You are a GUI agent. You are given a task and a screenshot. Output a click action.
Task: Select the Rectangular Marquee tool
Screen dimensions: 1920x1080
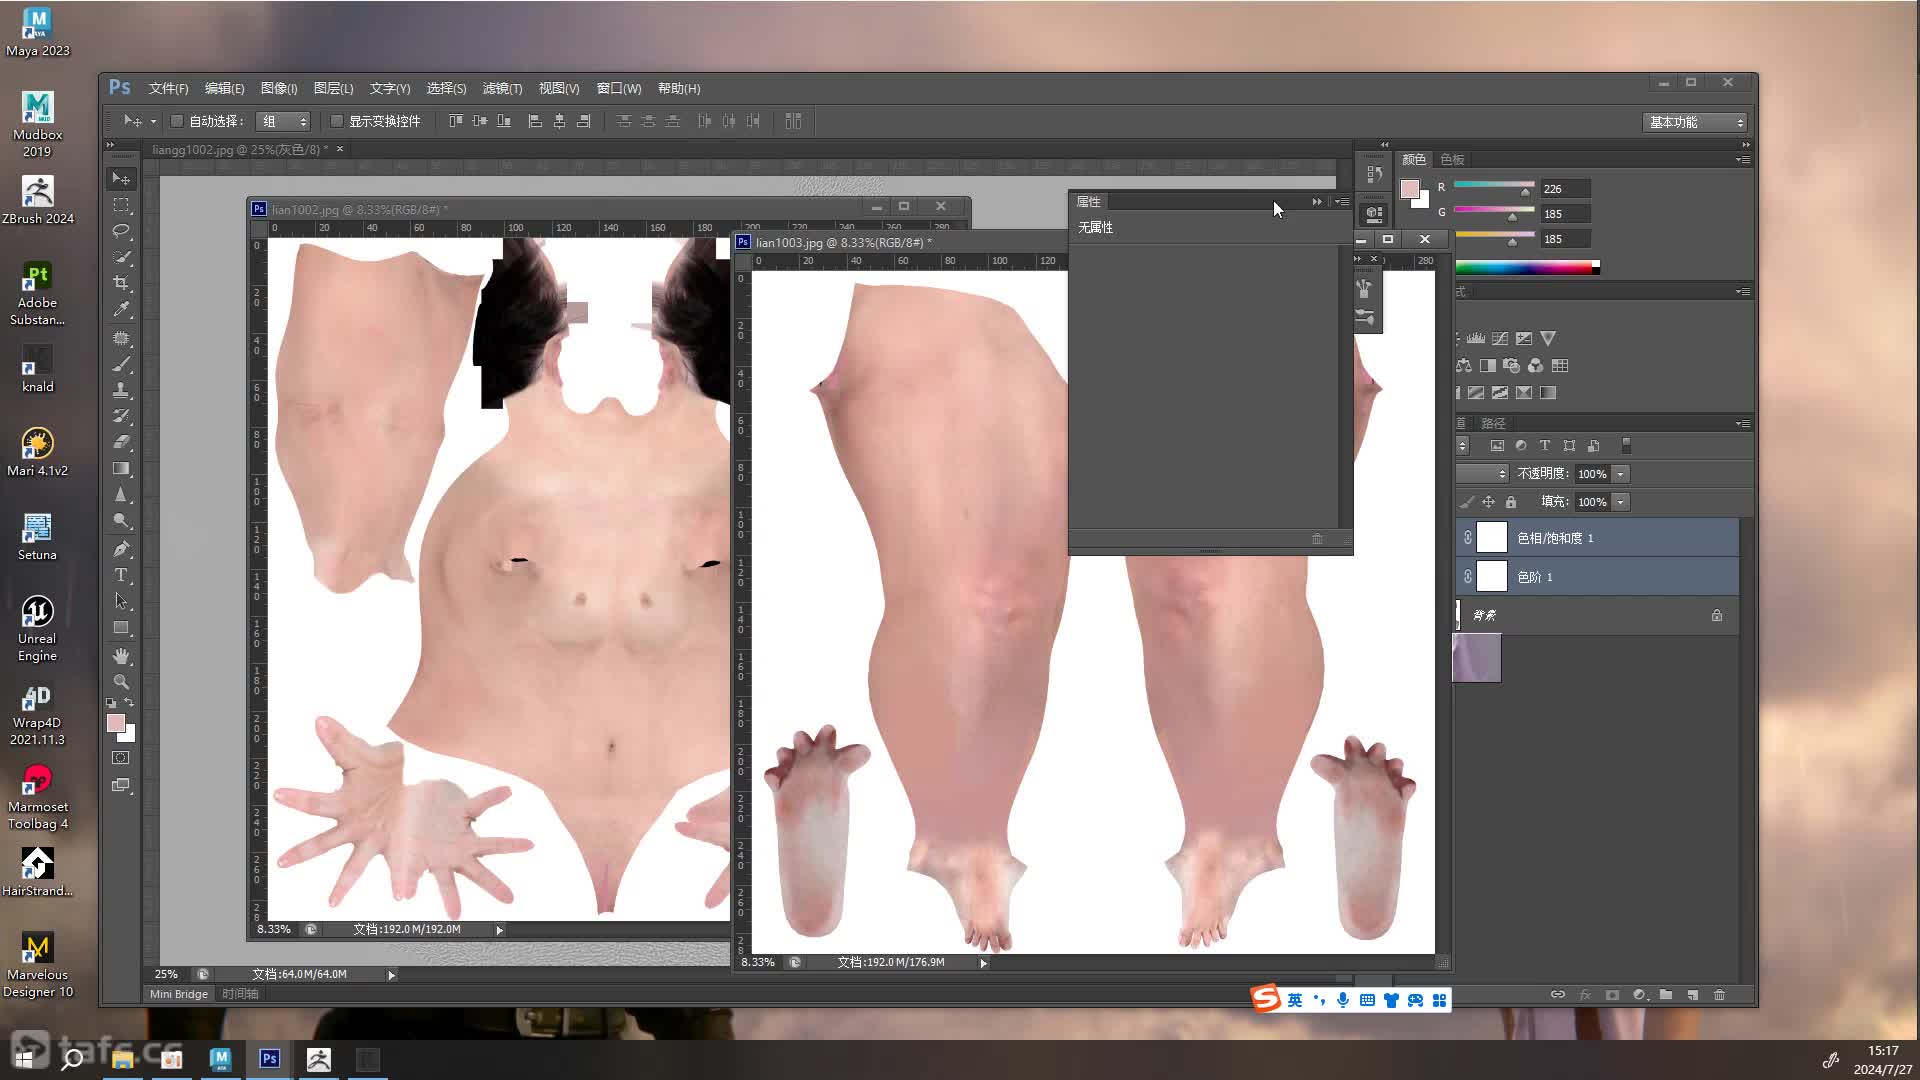tap(121, 205)
